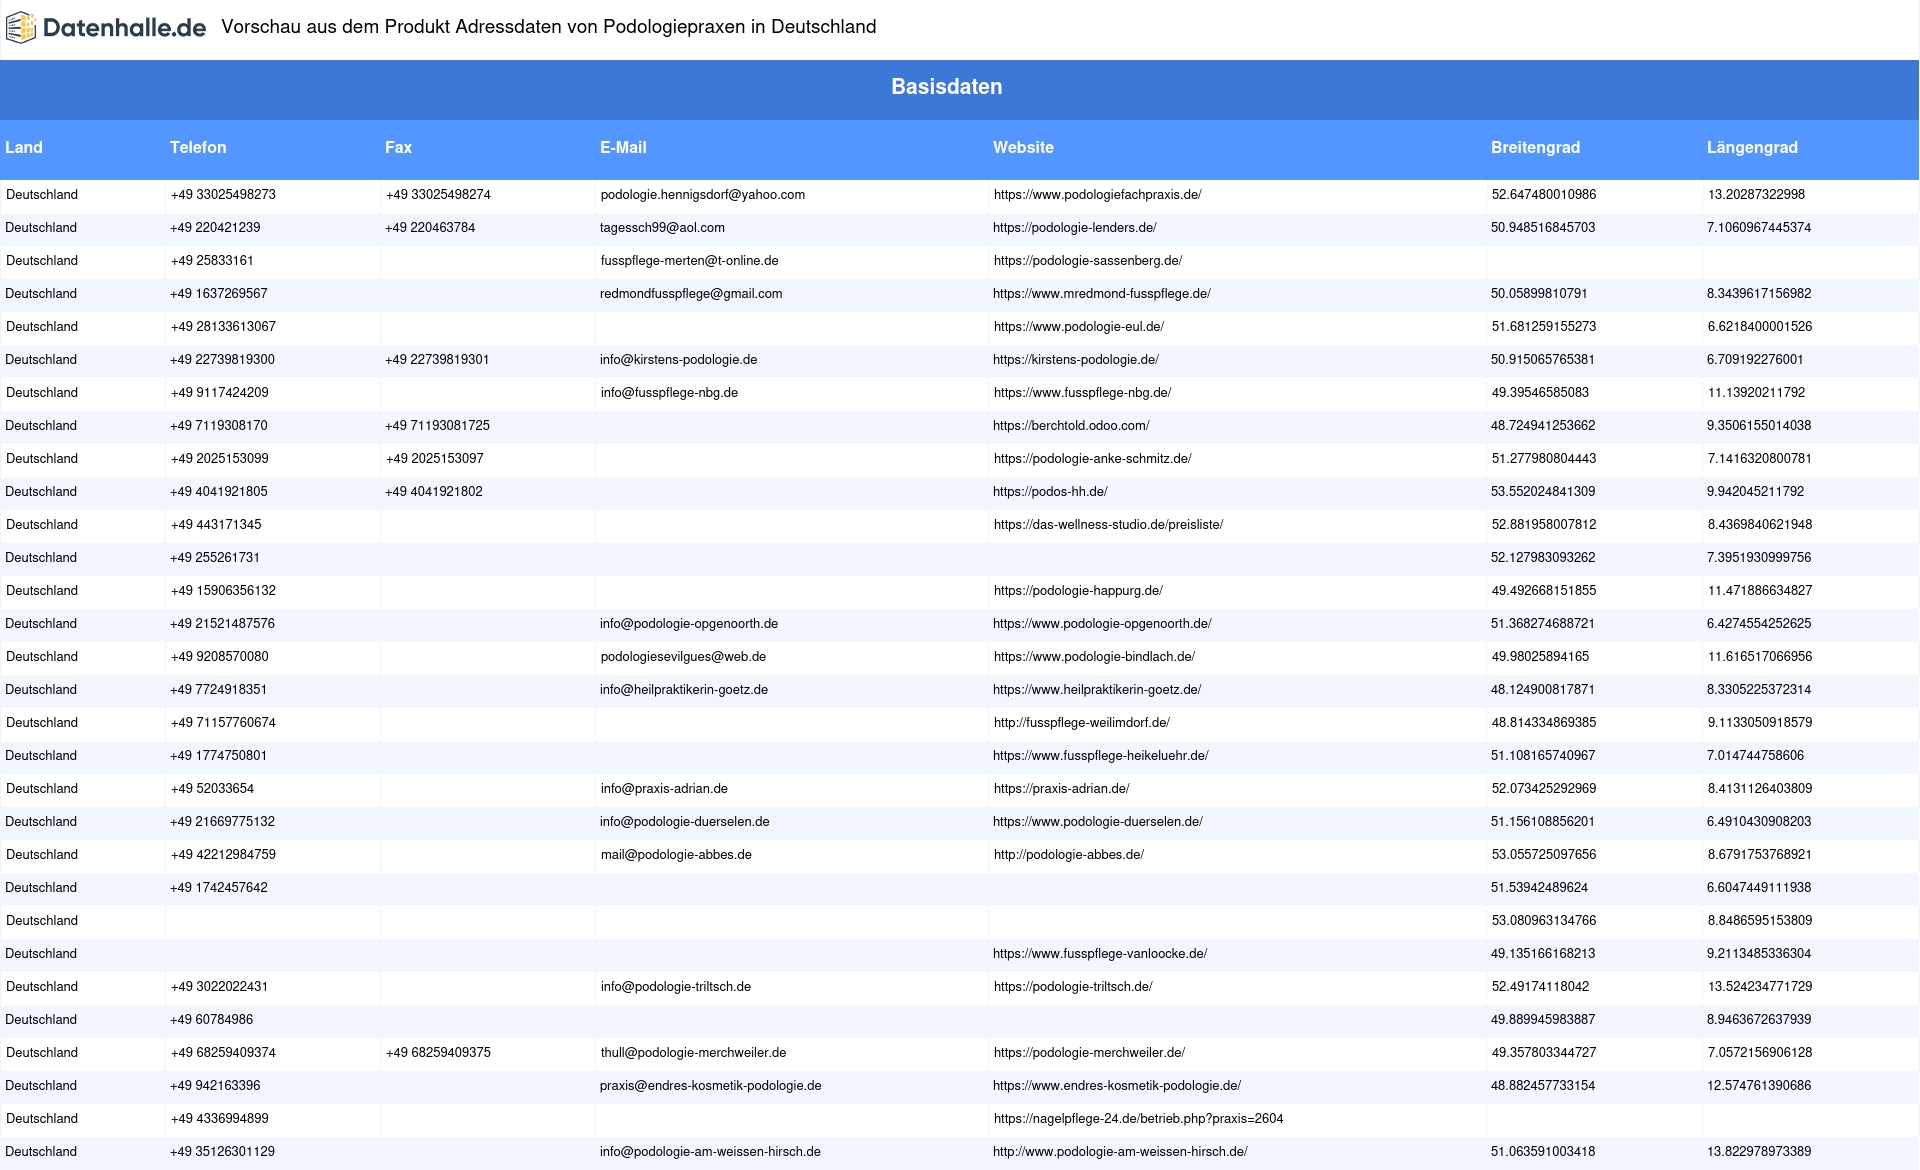Select the Basisdaten section header

947,87
